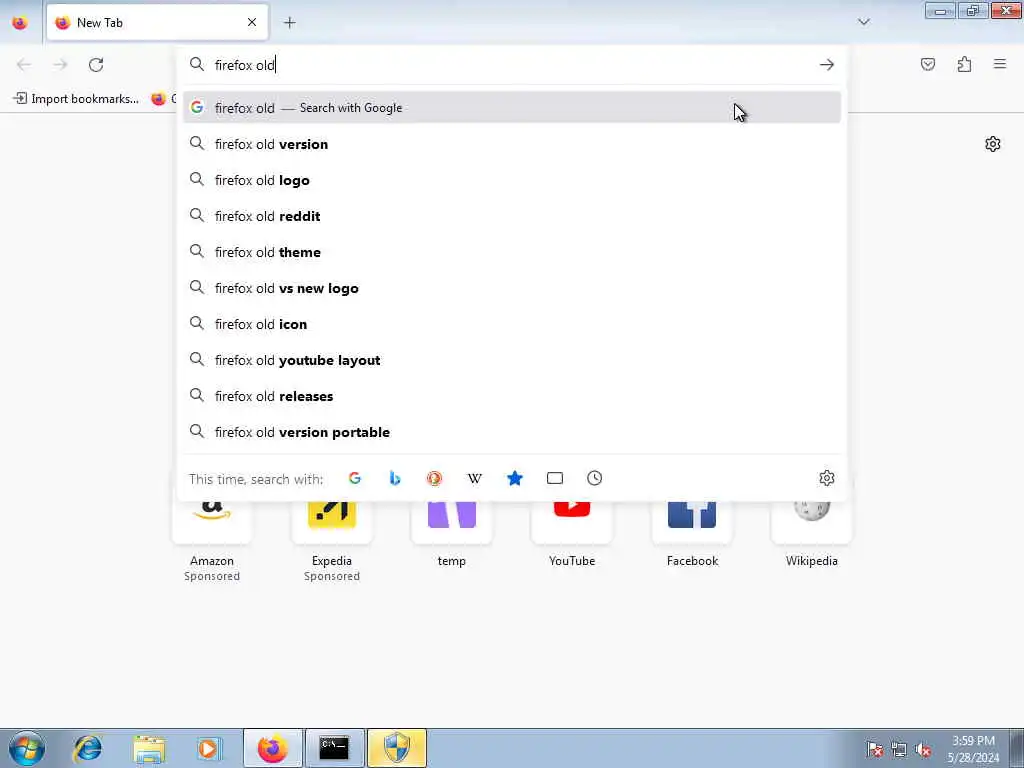Open Windows Media Player from the taskbar
Image resolution: width=1024 pixels, height=768 pixels.
click(210, 748)
